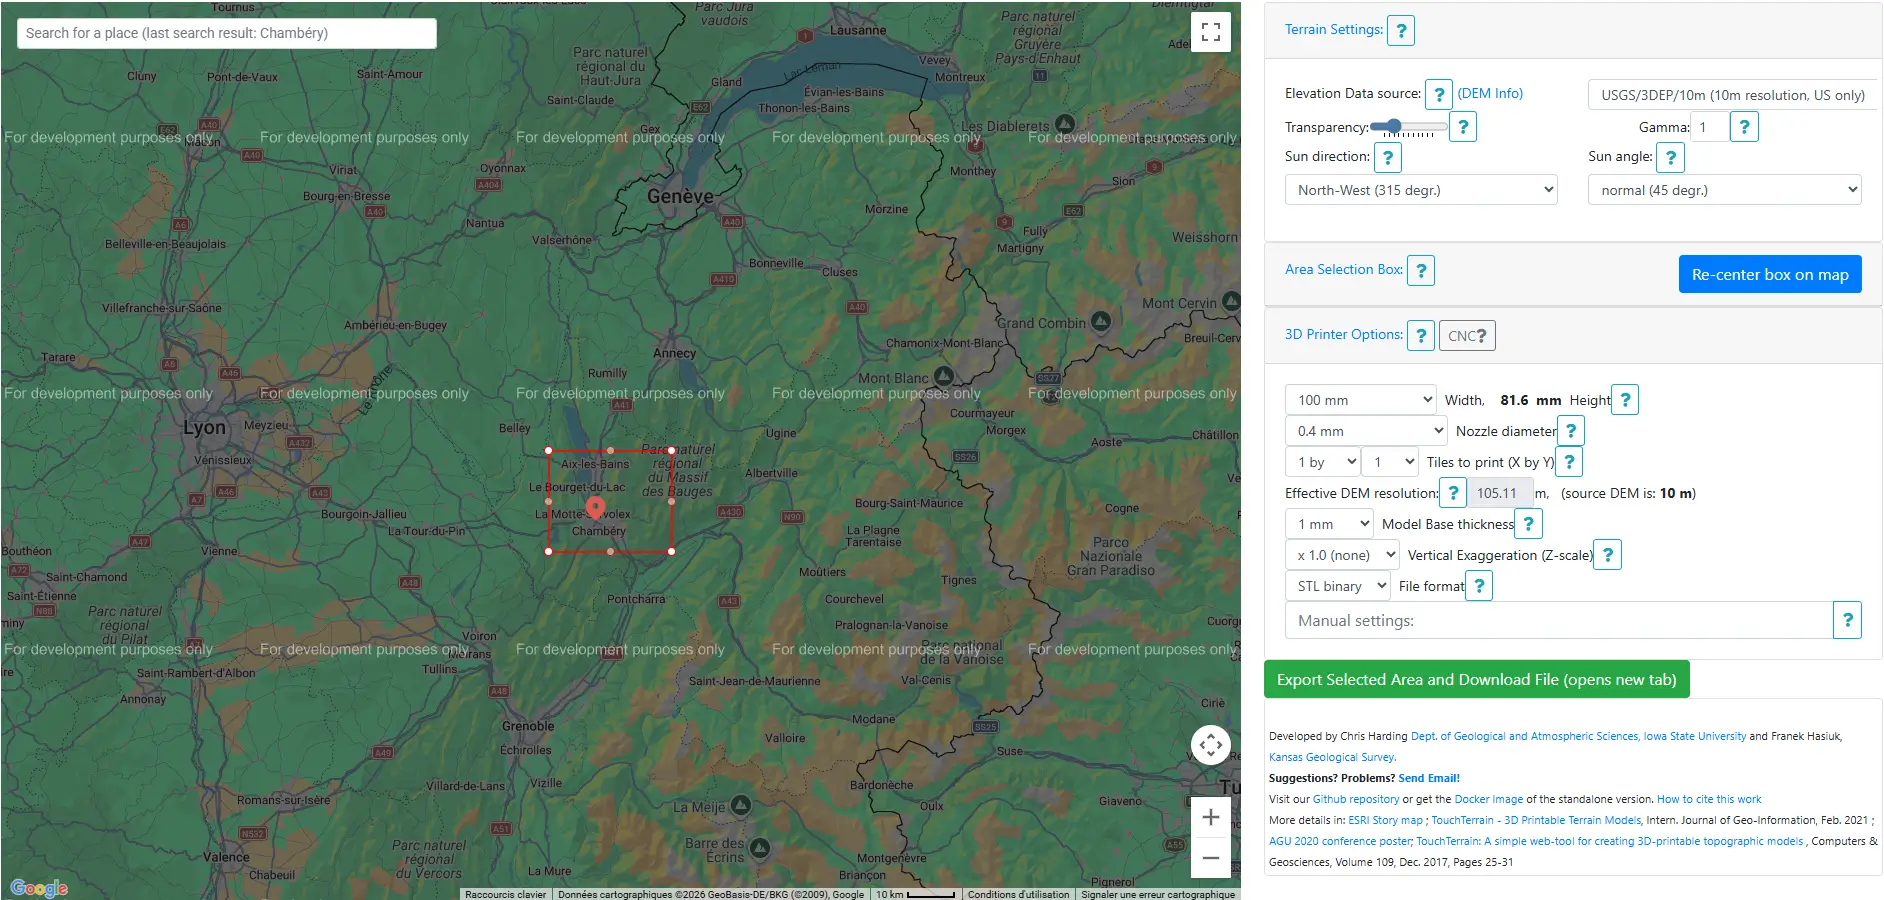Open help for Elevation Data source
1884x900 pixels.
(1438, 93)
